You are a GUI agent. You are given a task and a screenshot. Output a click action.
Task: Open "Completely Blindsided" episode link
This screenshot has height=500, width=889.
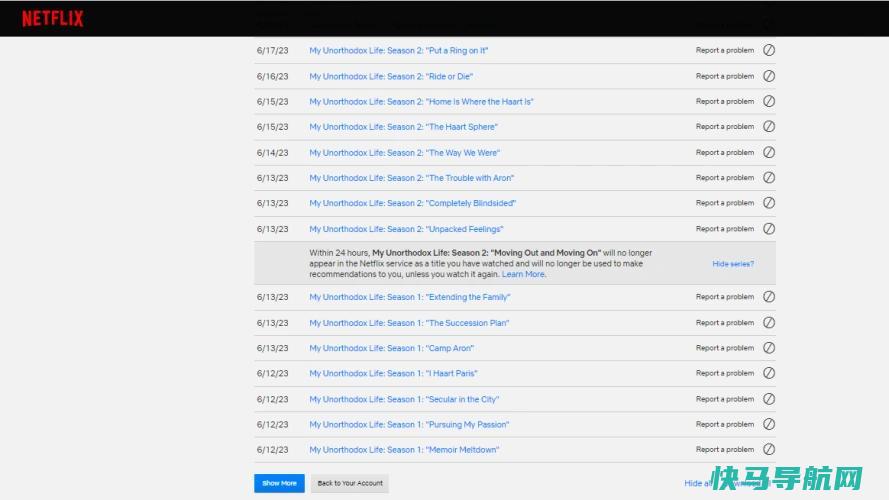click(413, 203)
